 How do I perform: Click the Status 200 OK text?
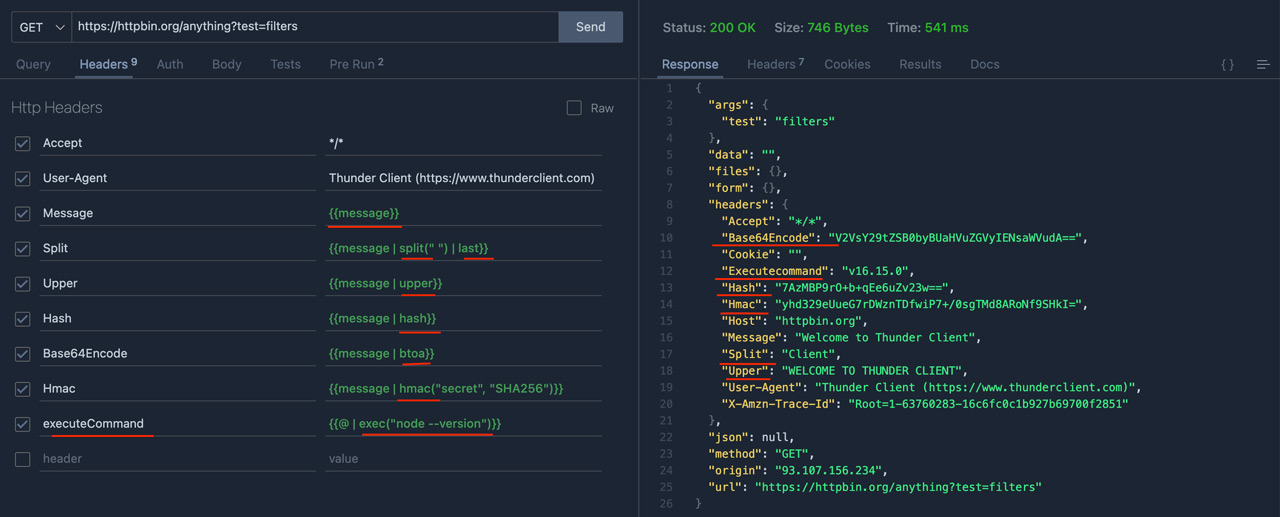(709, 28)
